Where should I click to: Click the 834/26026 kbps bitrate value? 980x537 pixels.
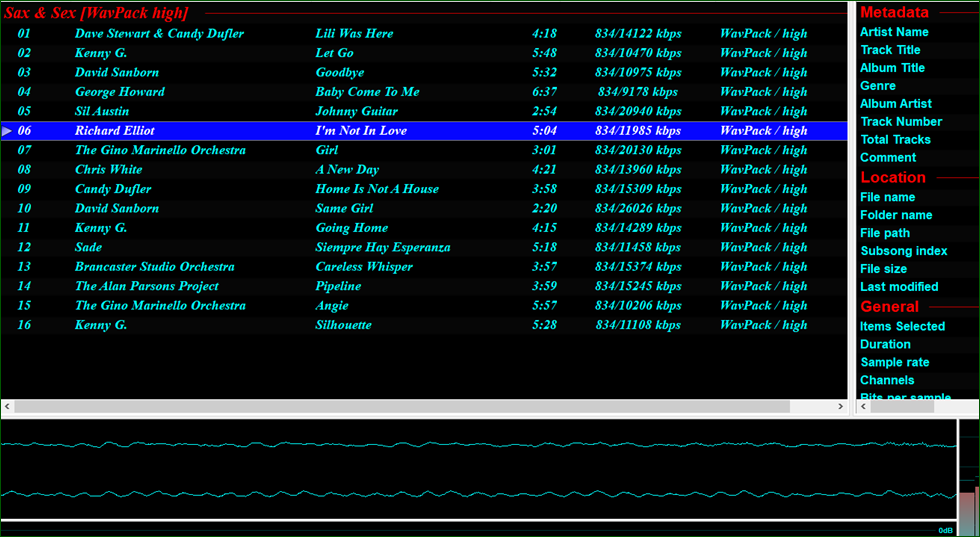[638, 208]
